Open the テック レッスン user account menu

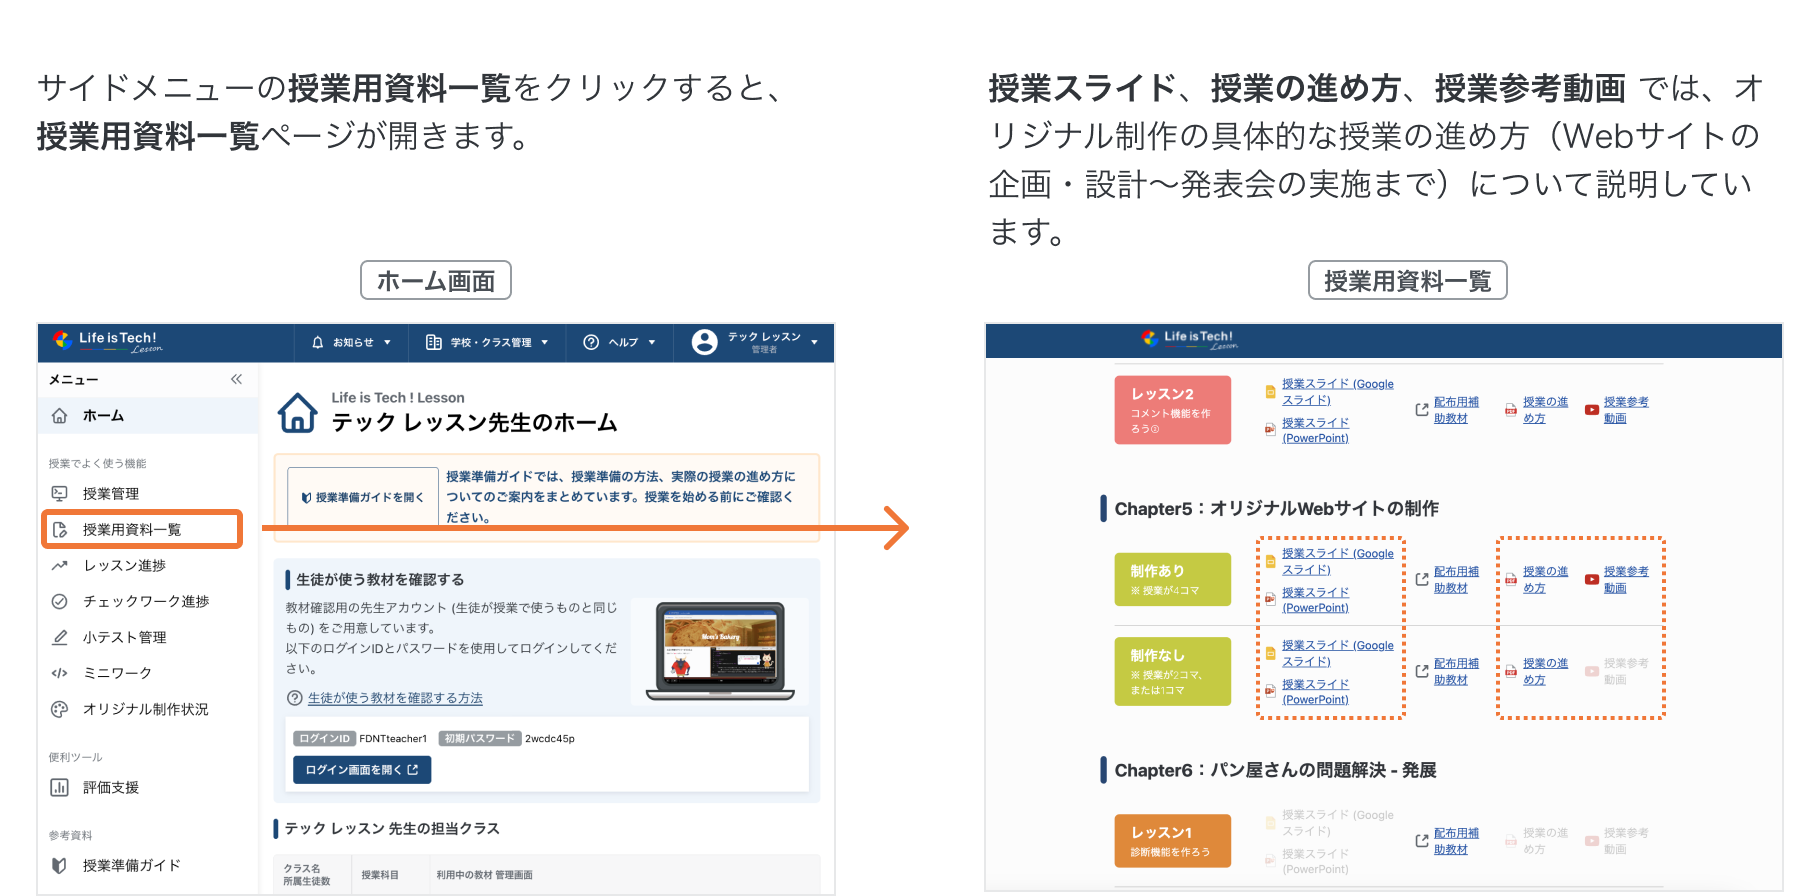(755, 343)
